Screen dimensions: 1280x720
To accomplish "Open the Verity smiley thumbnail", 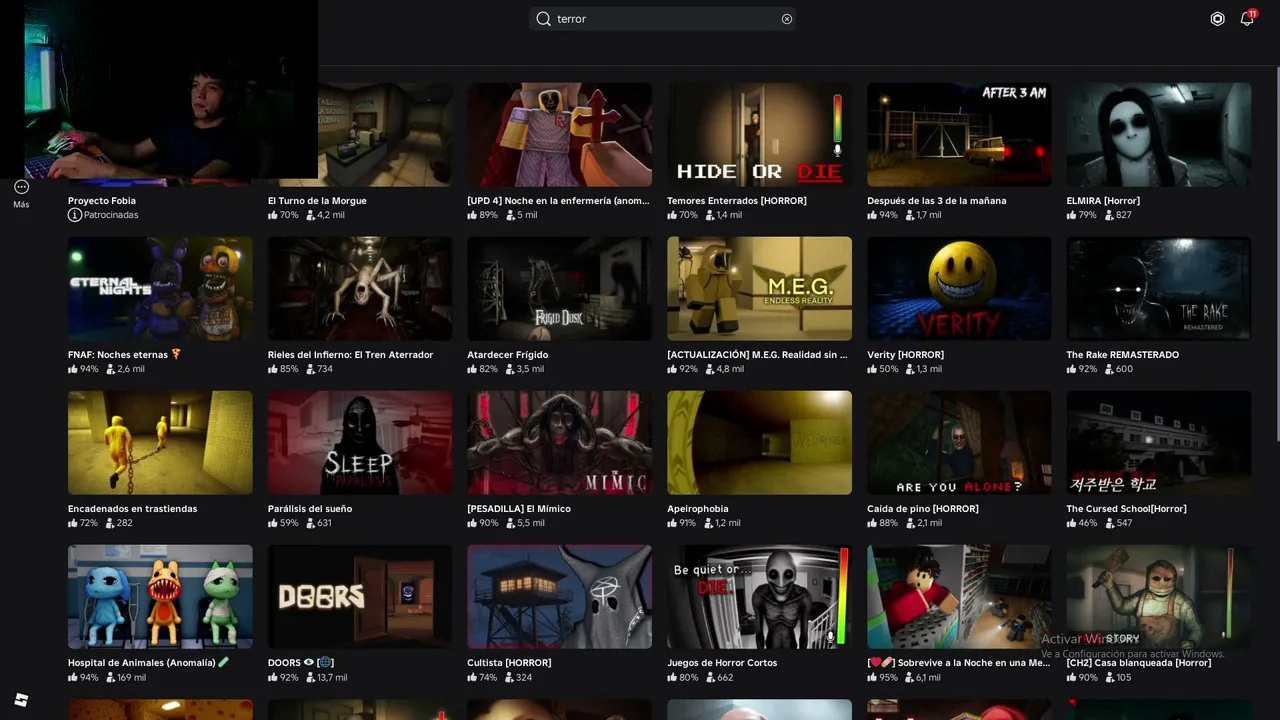I will [959, 289].
